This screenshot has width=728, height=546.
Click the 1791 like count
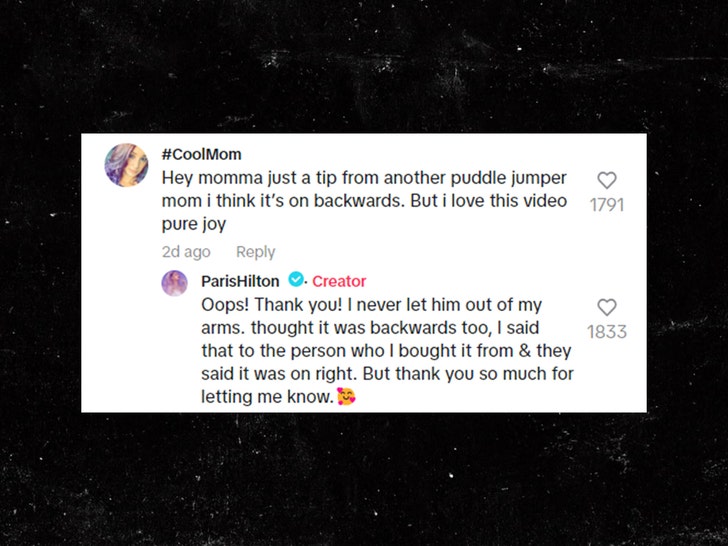(606, 205)
